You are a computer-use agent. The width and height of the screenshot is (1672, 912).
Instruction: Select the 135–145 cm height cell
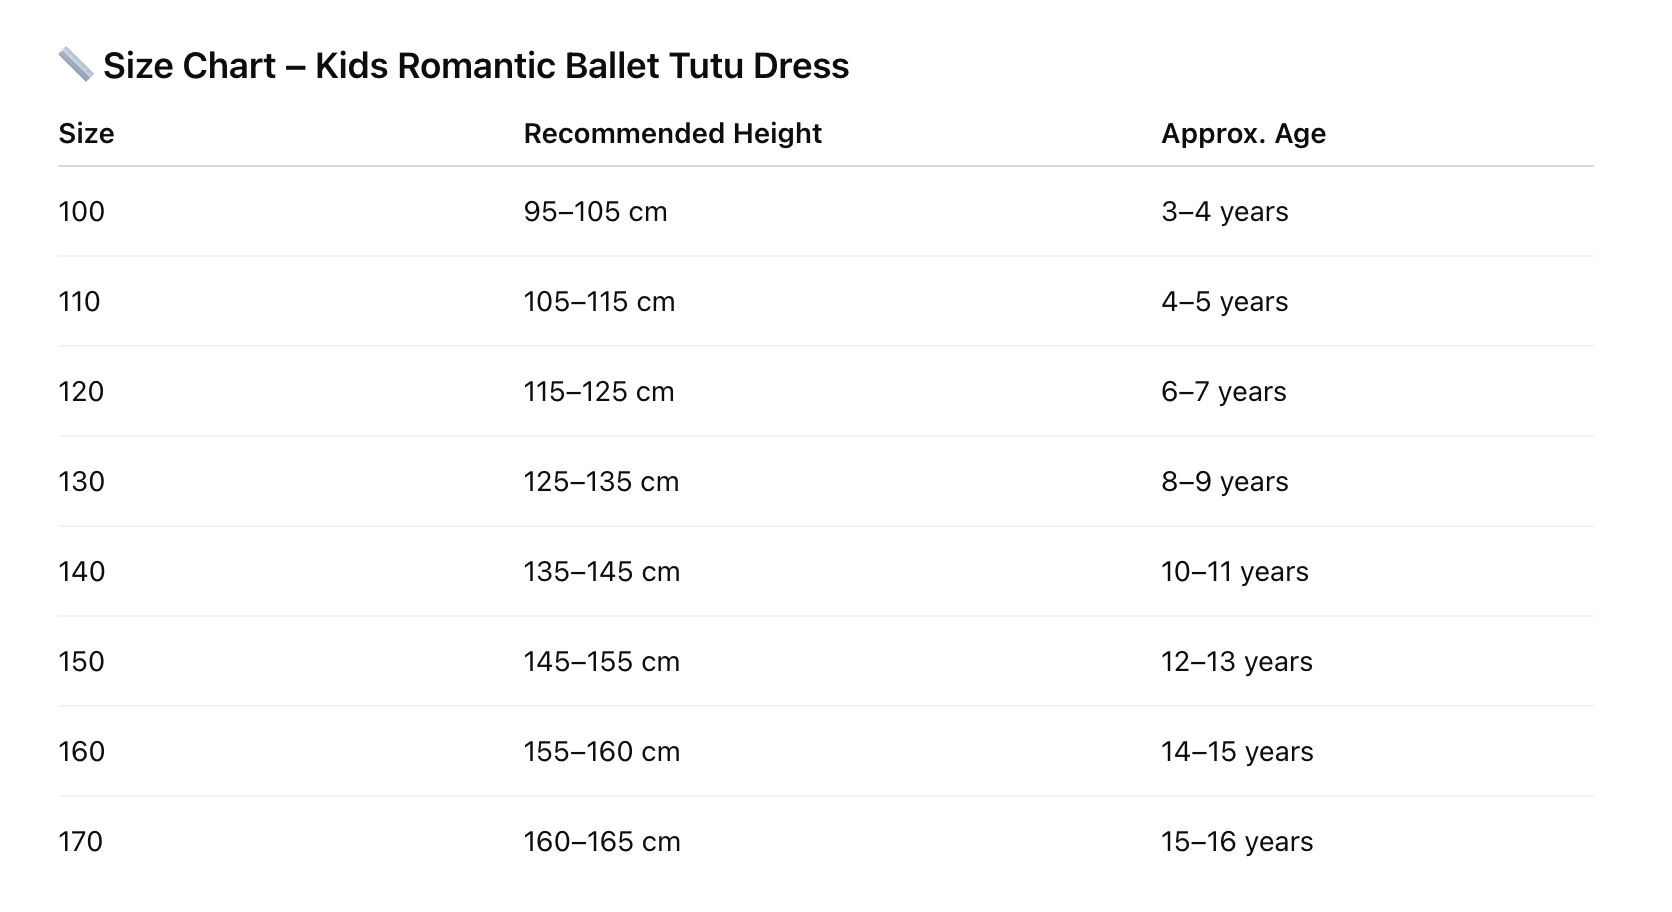[601, 572]
